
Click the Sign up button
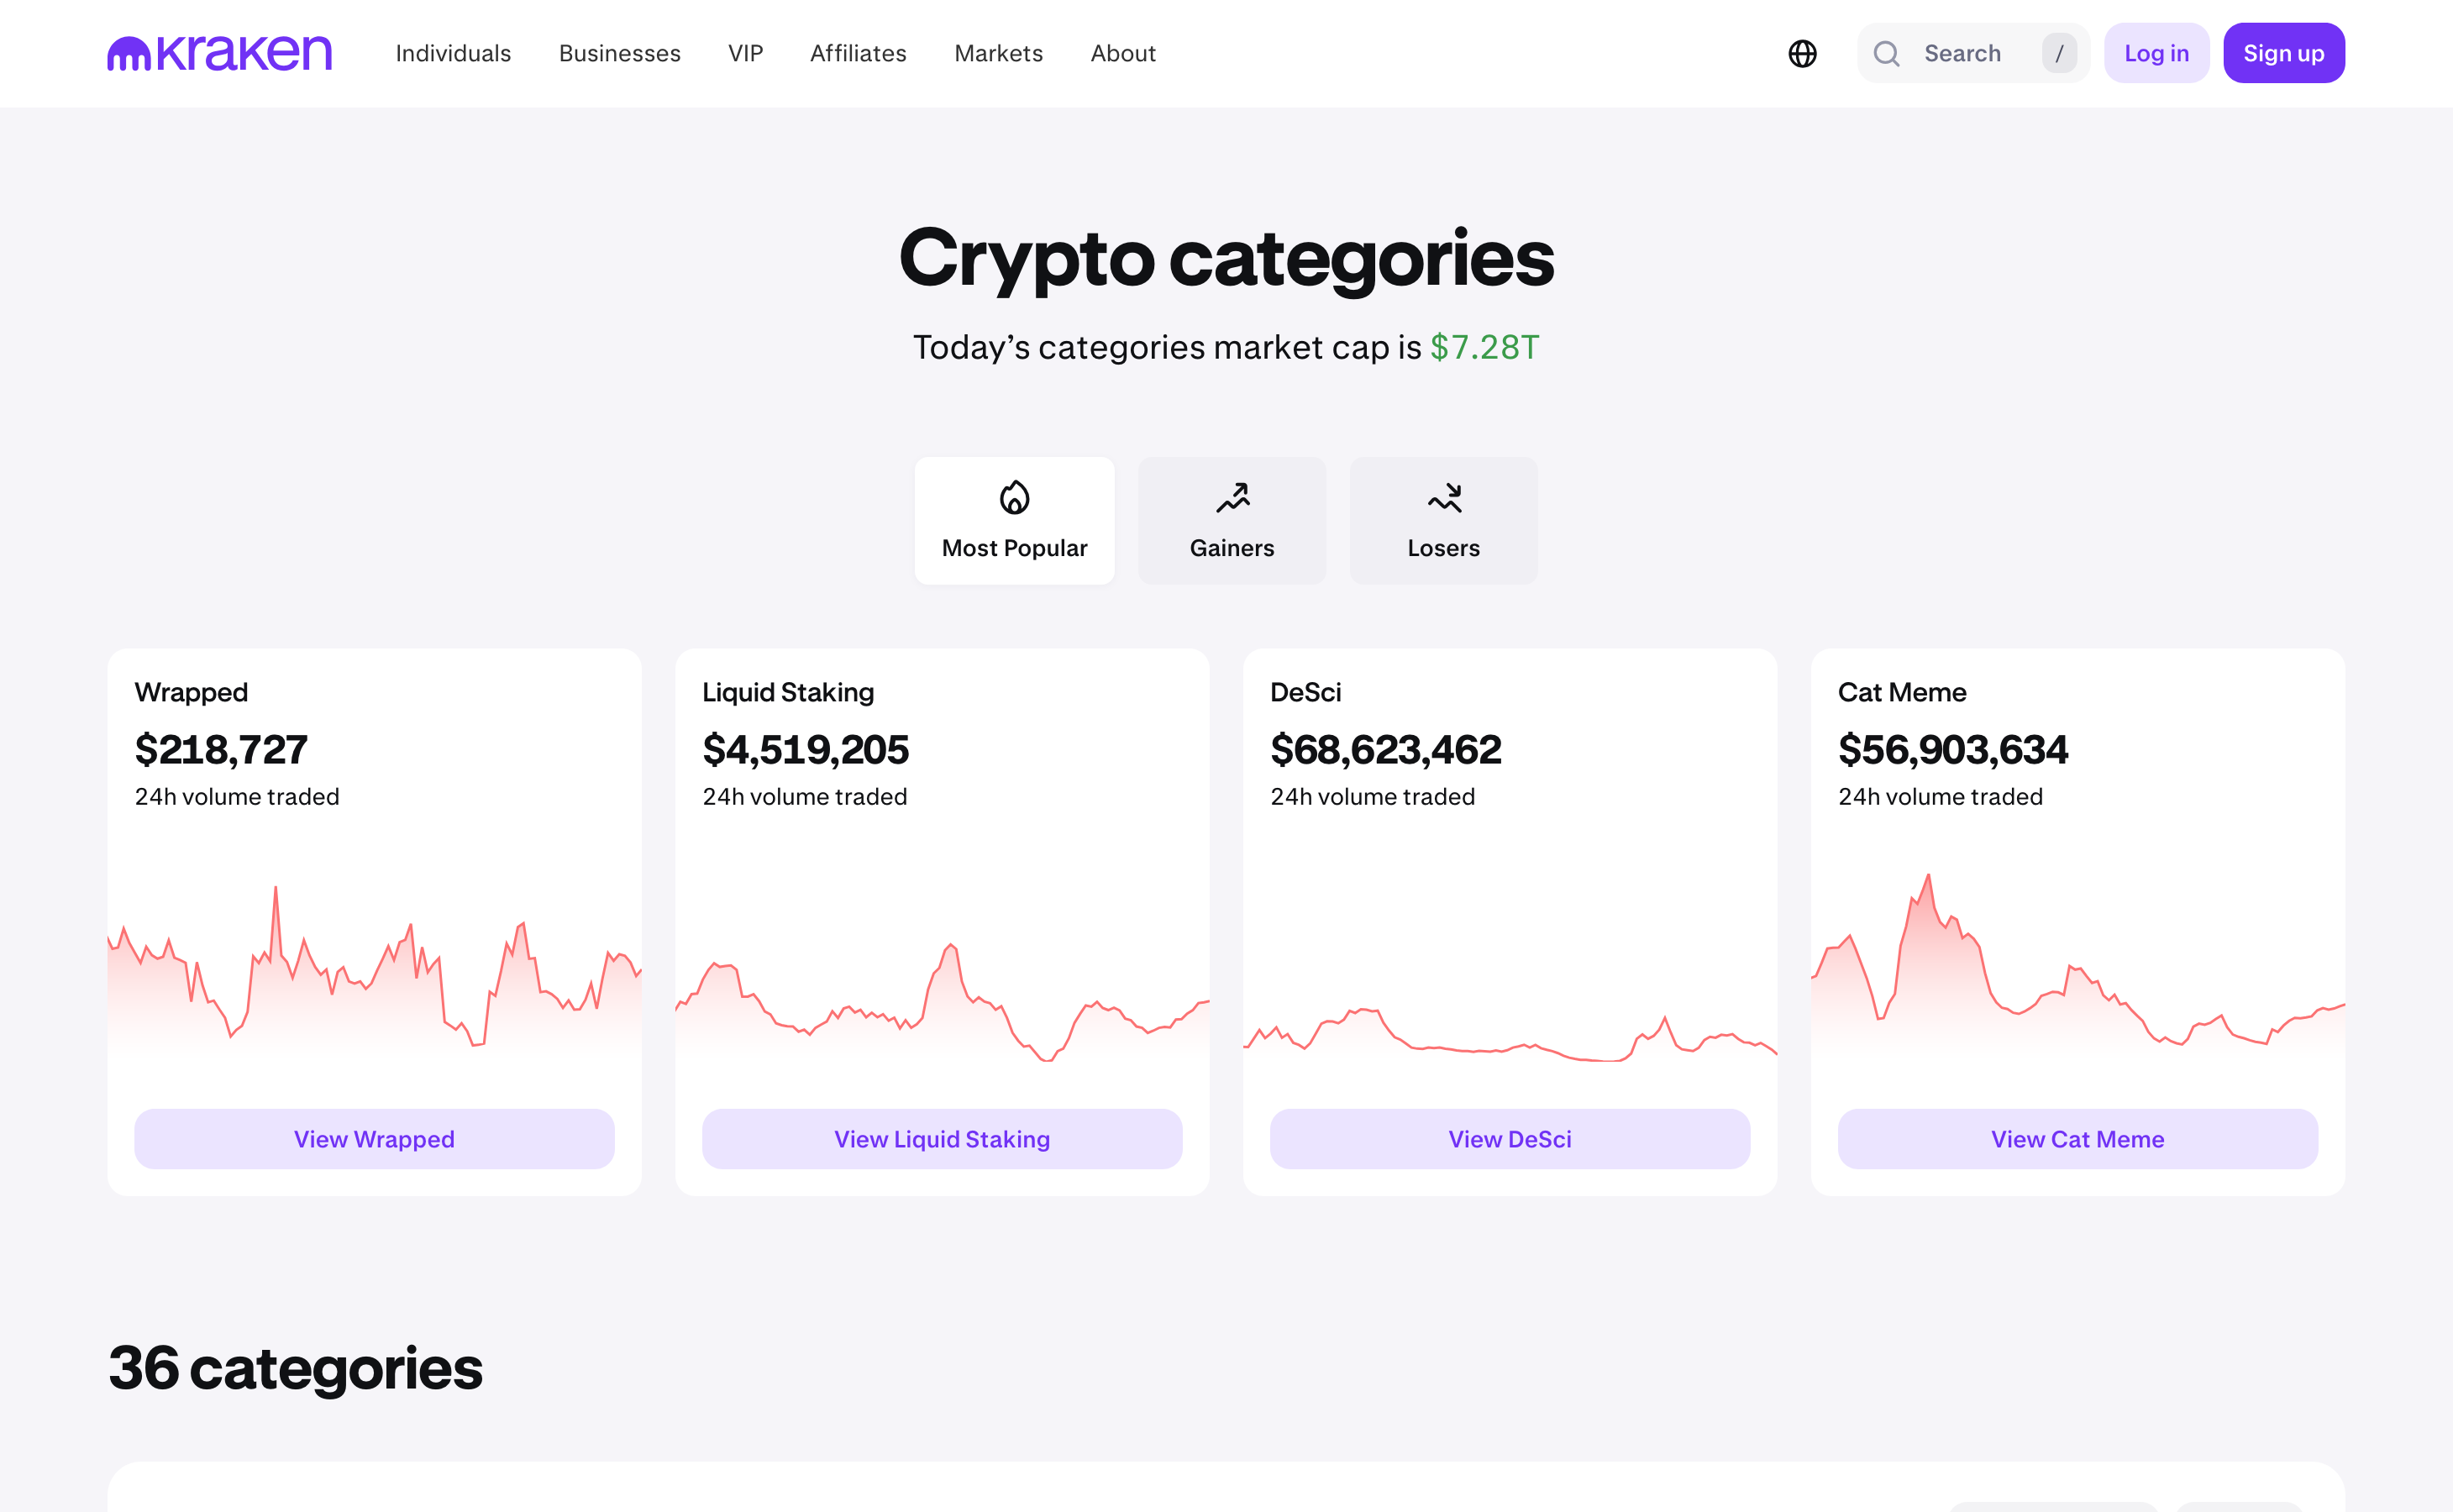click(2283, 53)
